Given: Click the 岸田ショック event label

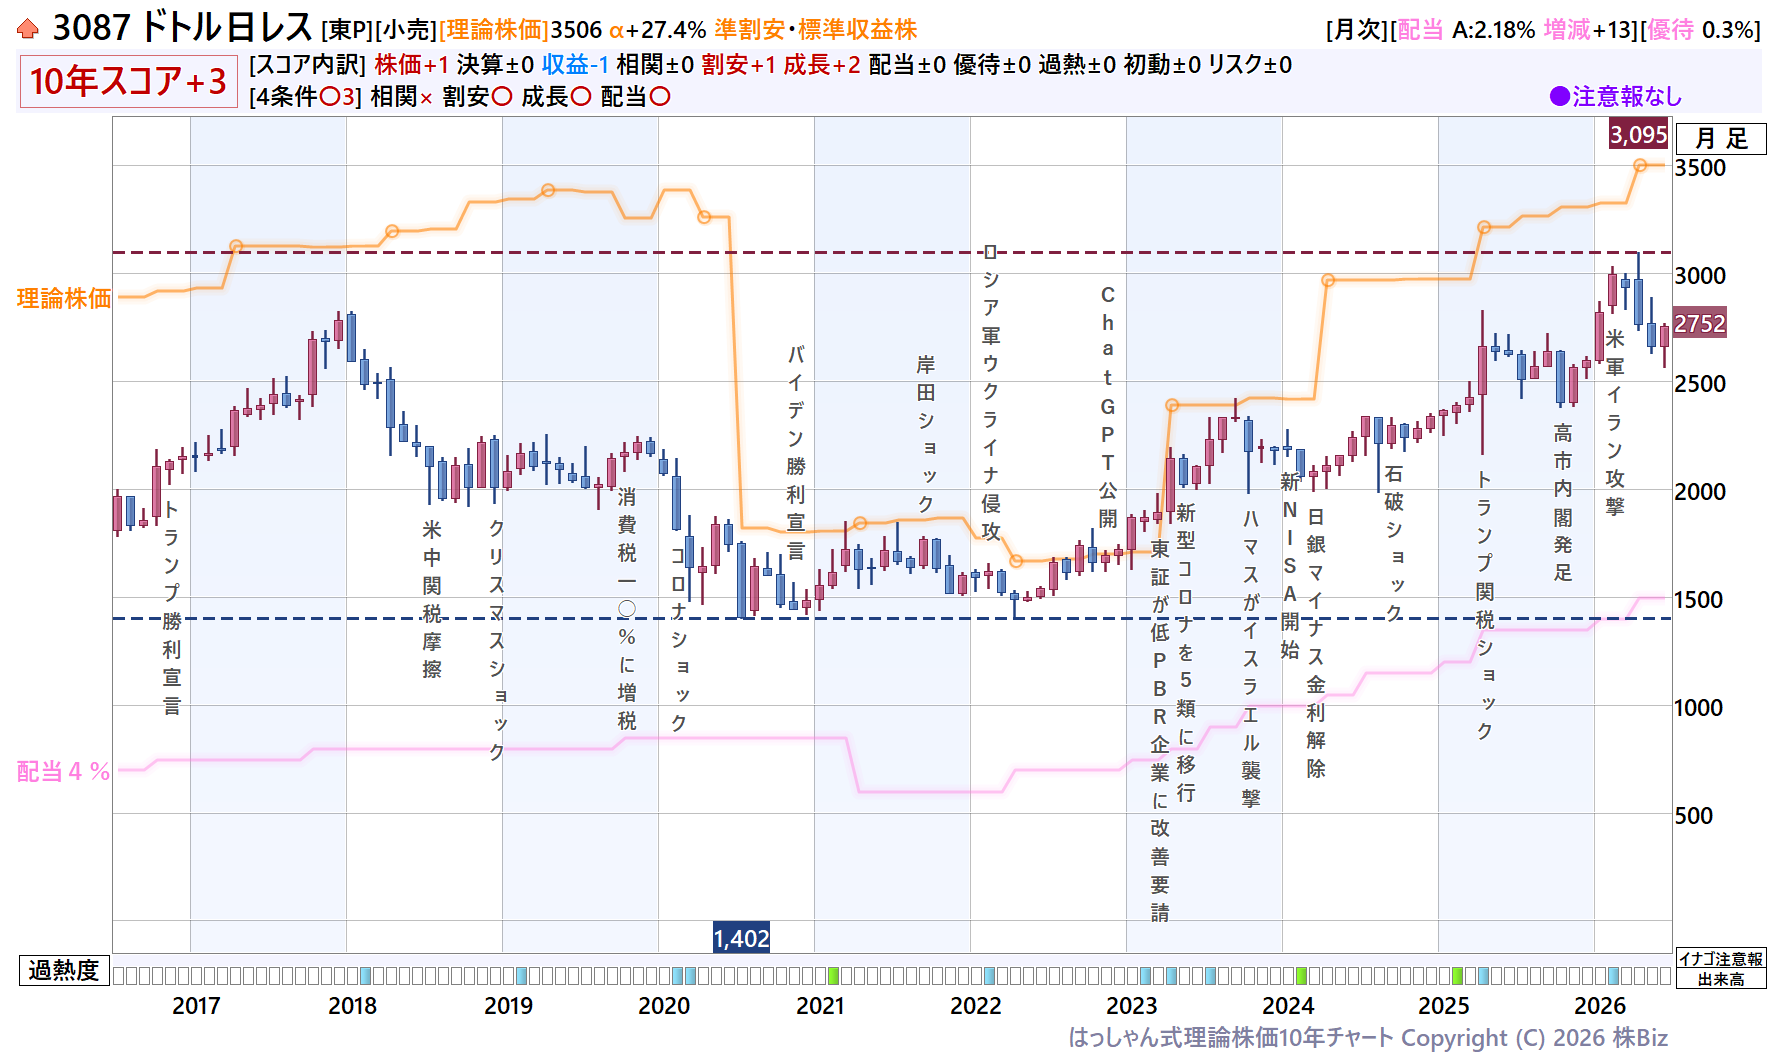Looking at the screenshot, I should coord(926,434).
